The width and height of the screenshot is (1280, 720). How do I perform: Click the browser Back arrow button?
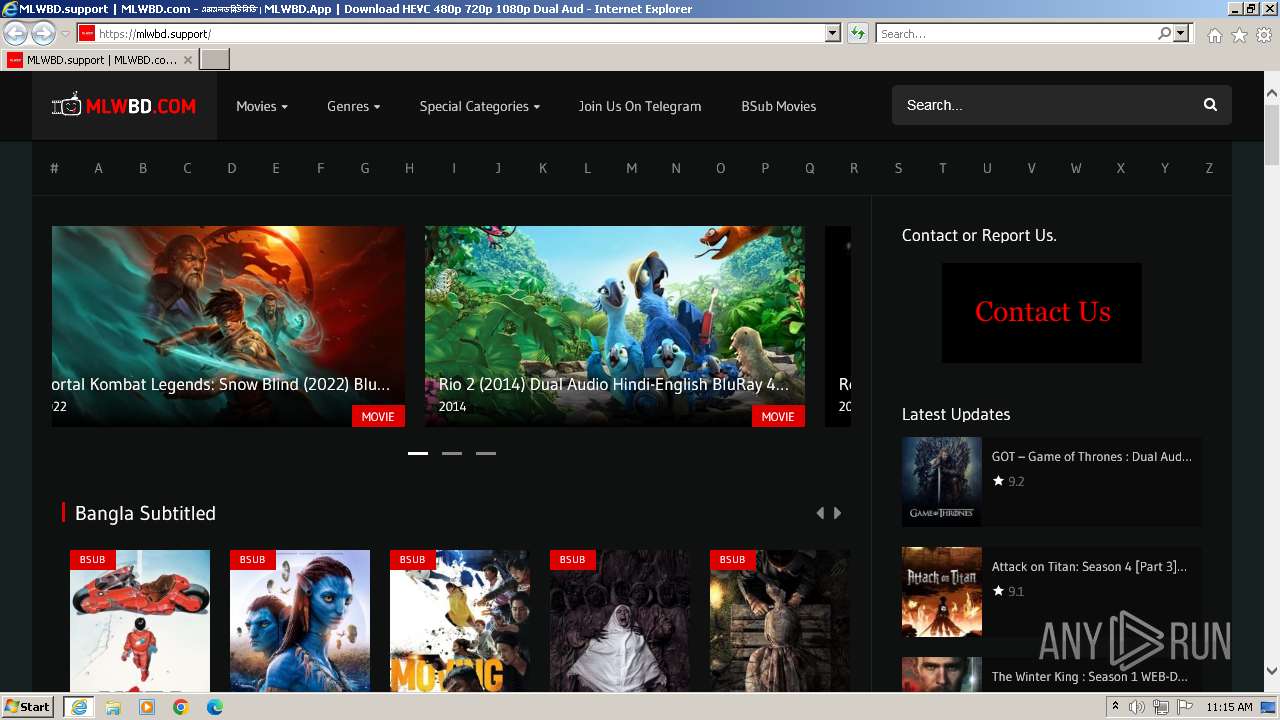(x=16, y=33)
